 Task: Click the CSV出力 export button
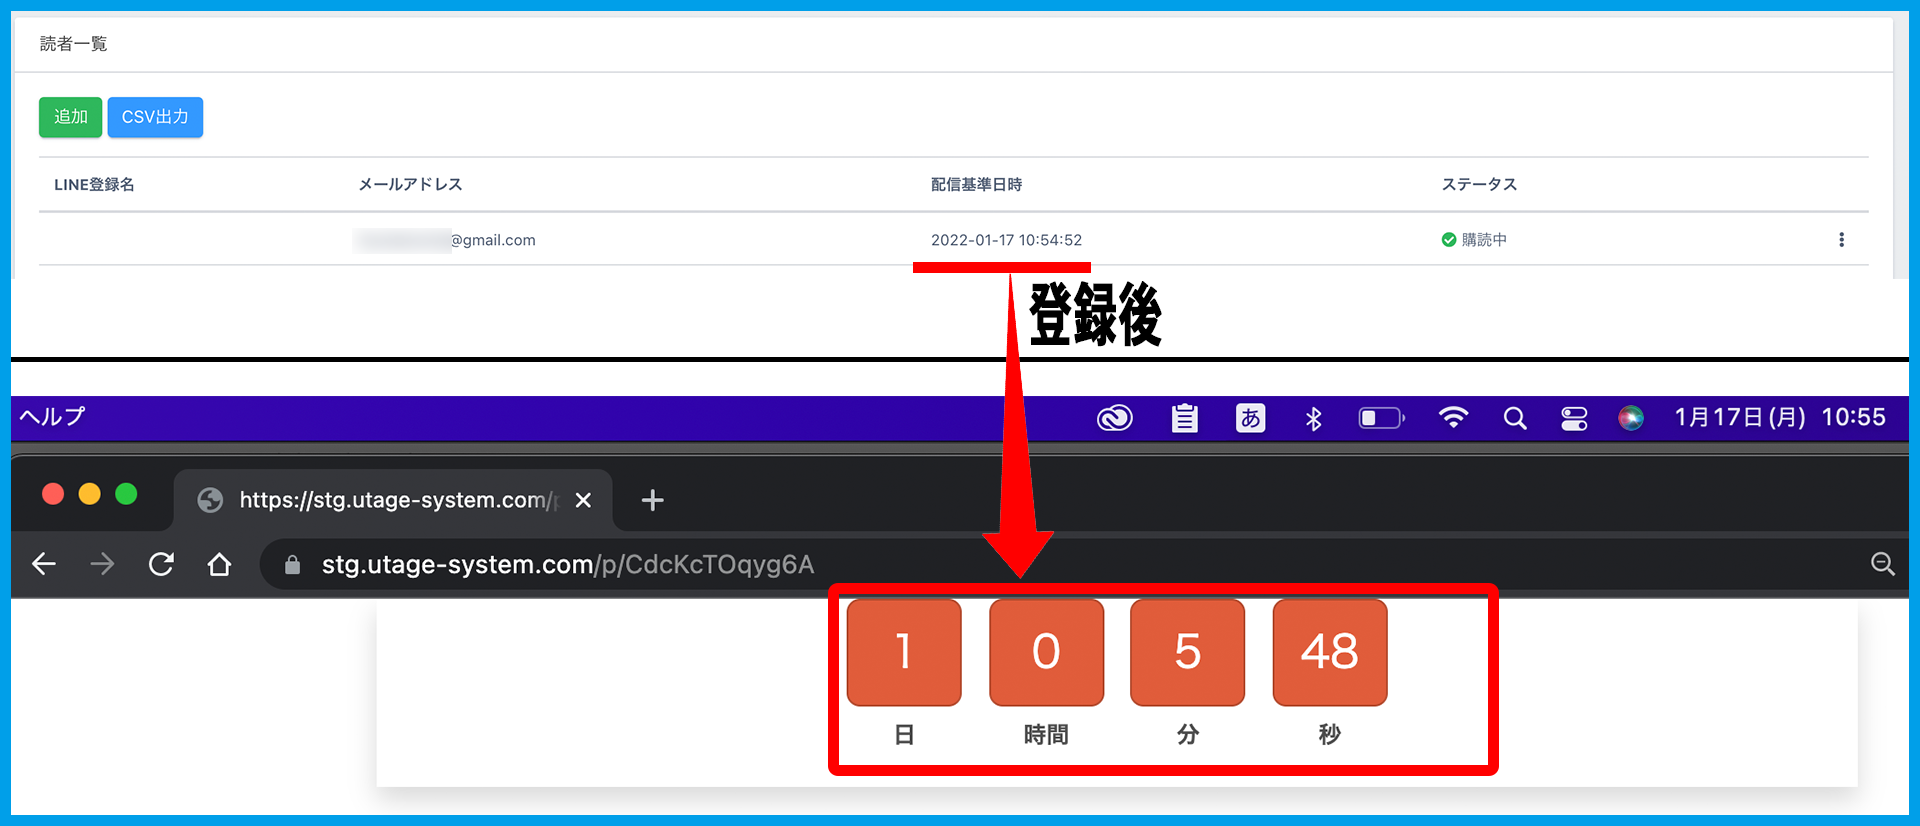click(x=155, y=117)
